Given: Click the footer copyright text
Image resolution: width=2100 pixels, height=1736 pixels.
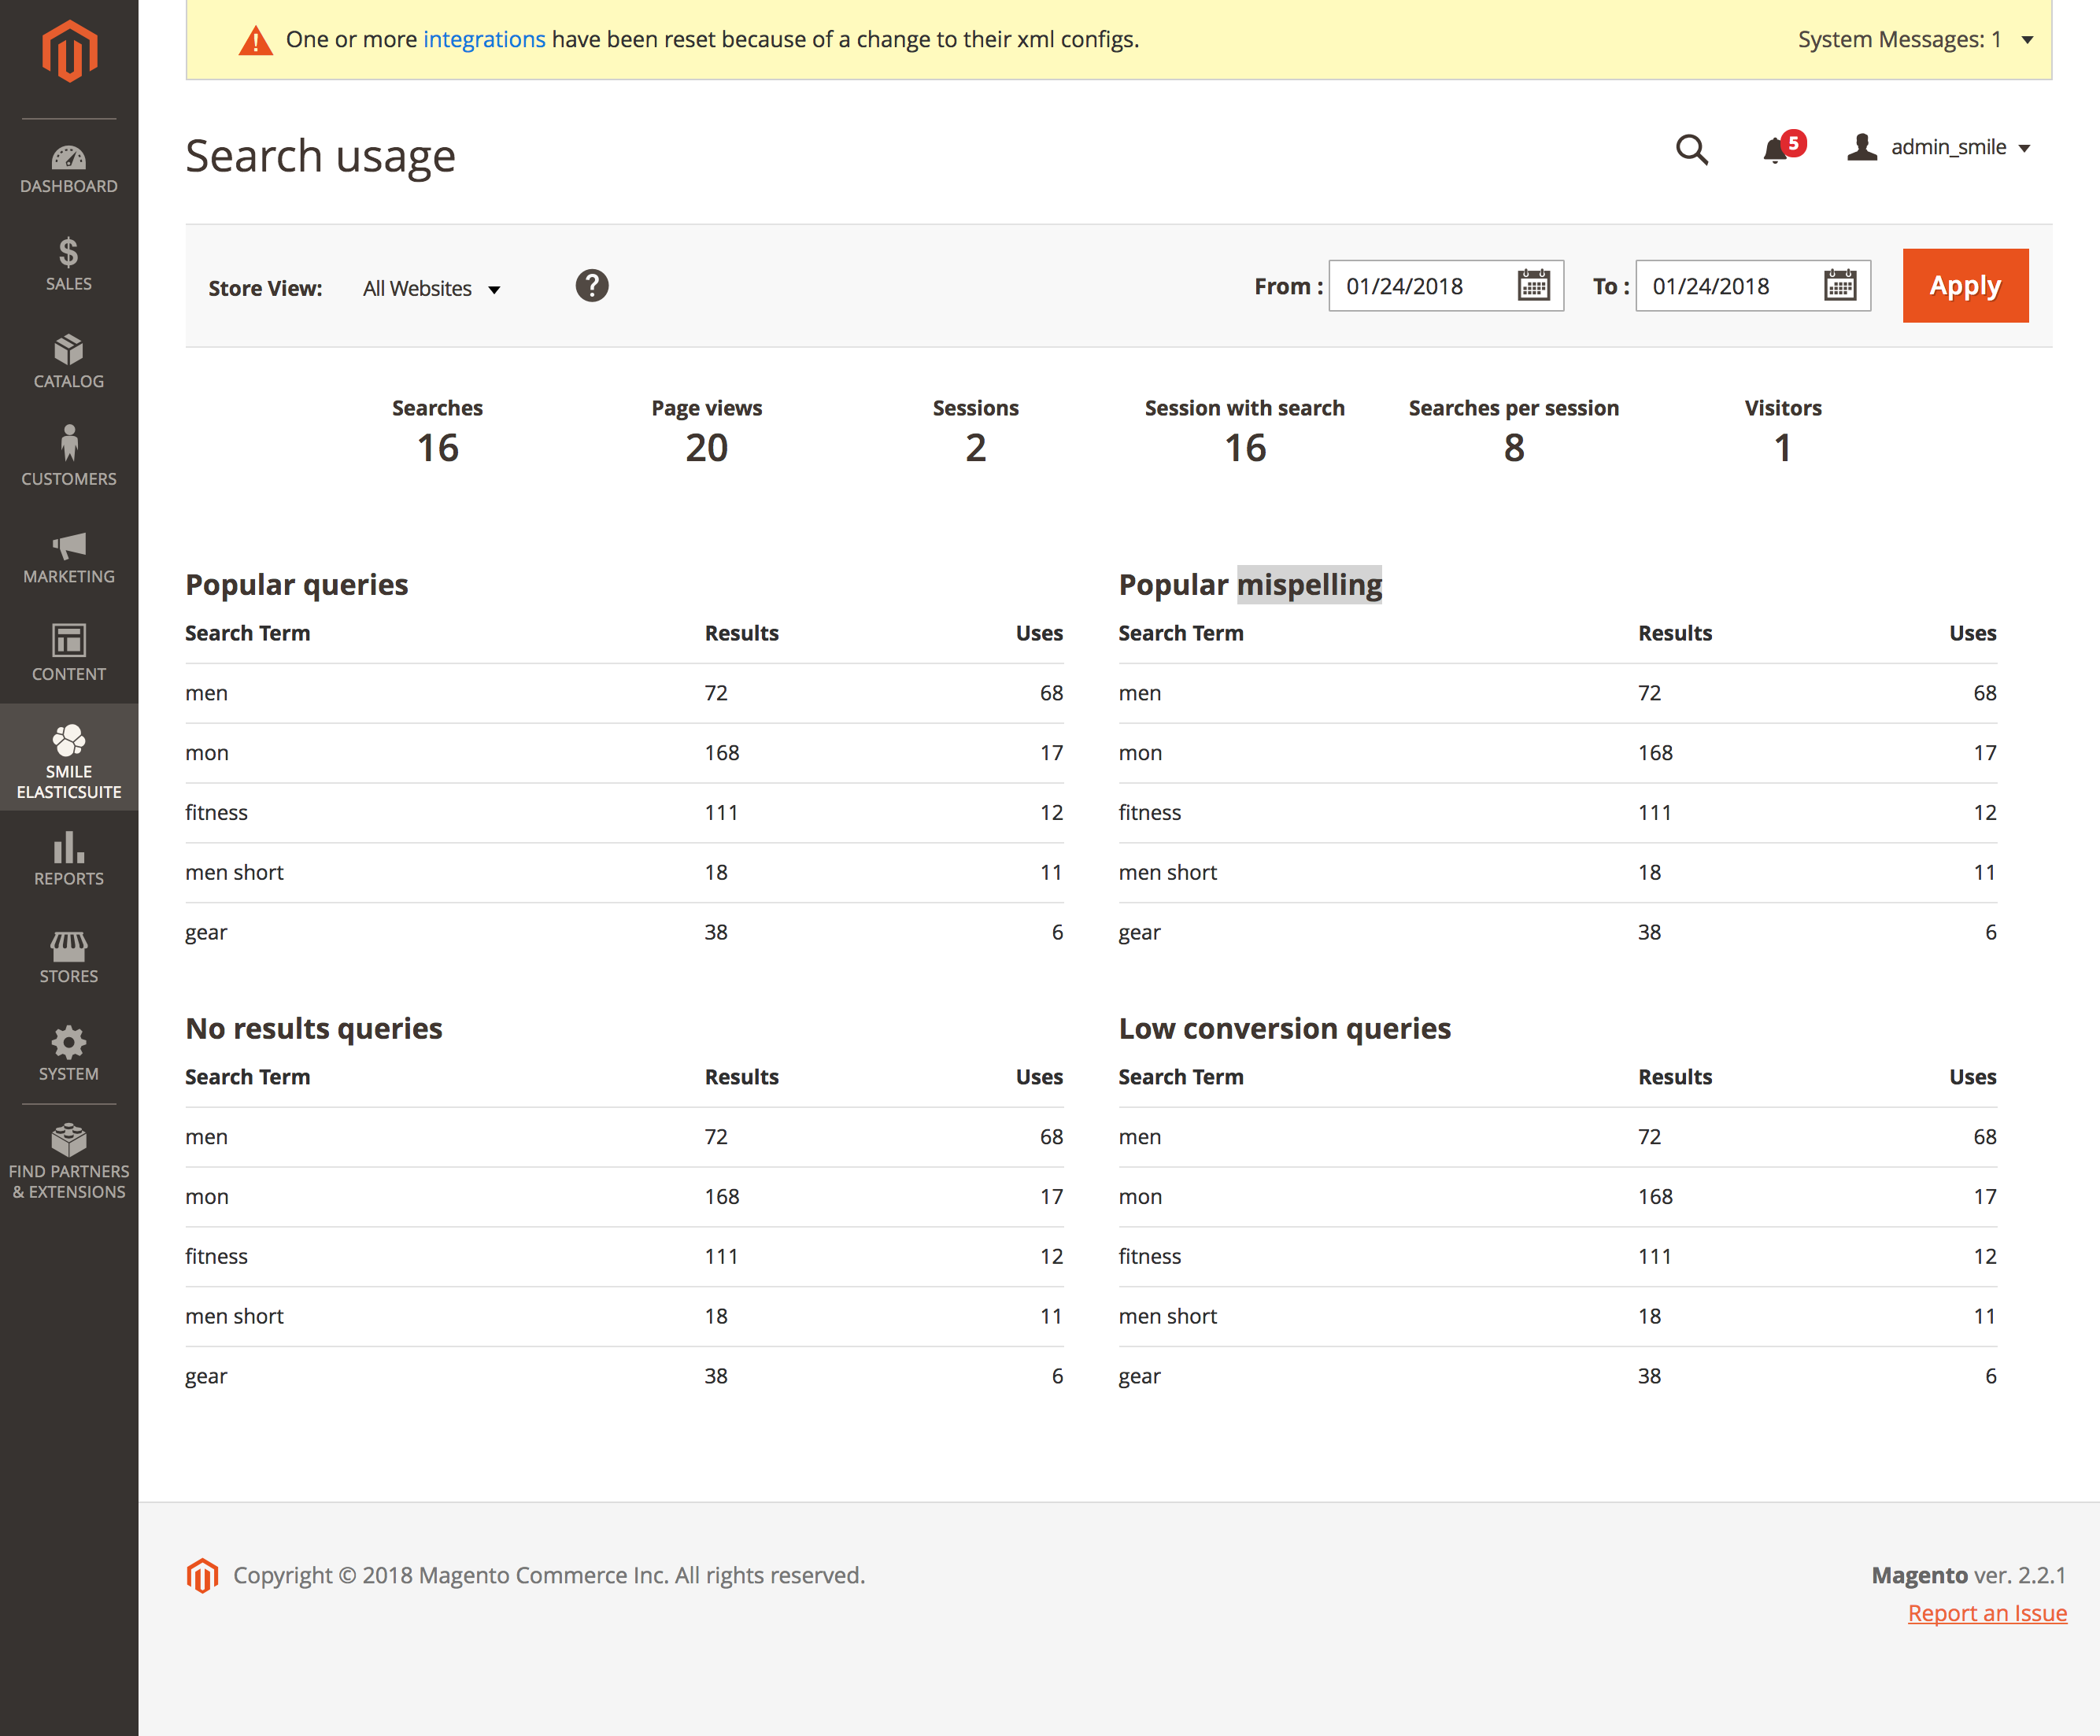Looking at the screenshot, I should pyautogui.click(x=549, y=1575).
